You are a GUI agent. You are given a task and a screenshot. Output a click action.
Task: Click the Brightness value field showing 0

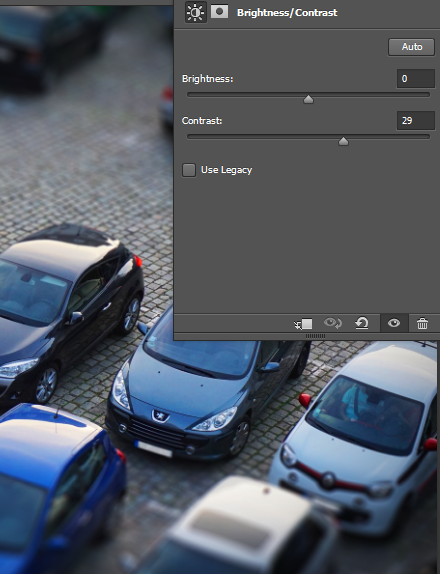coord(416,79)
